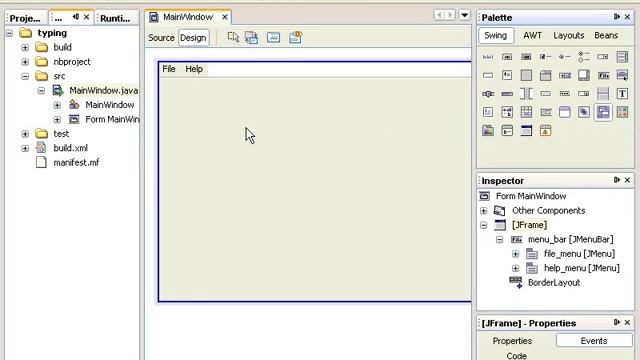The width and height of the screenshot is (640, 360).
Task: Show the Properties tab in properties panel
Action: pyautogui.click(x=512, y=341)
